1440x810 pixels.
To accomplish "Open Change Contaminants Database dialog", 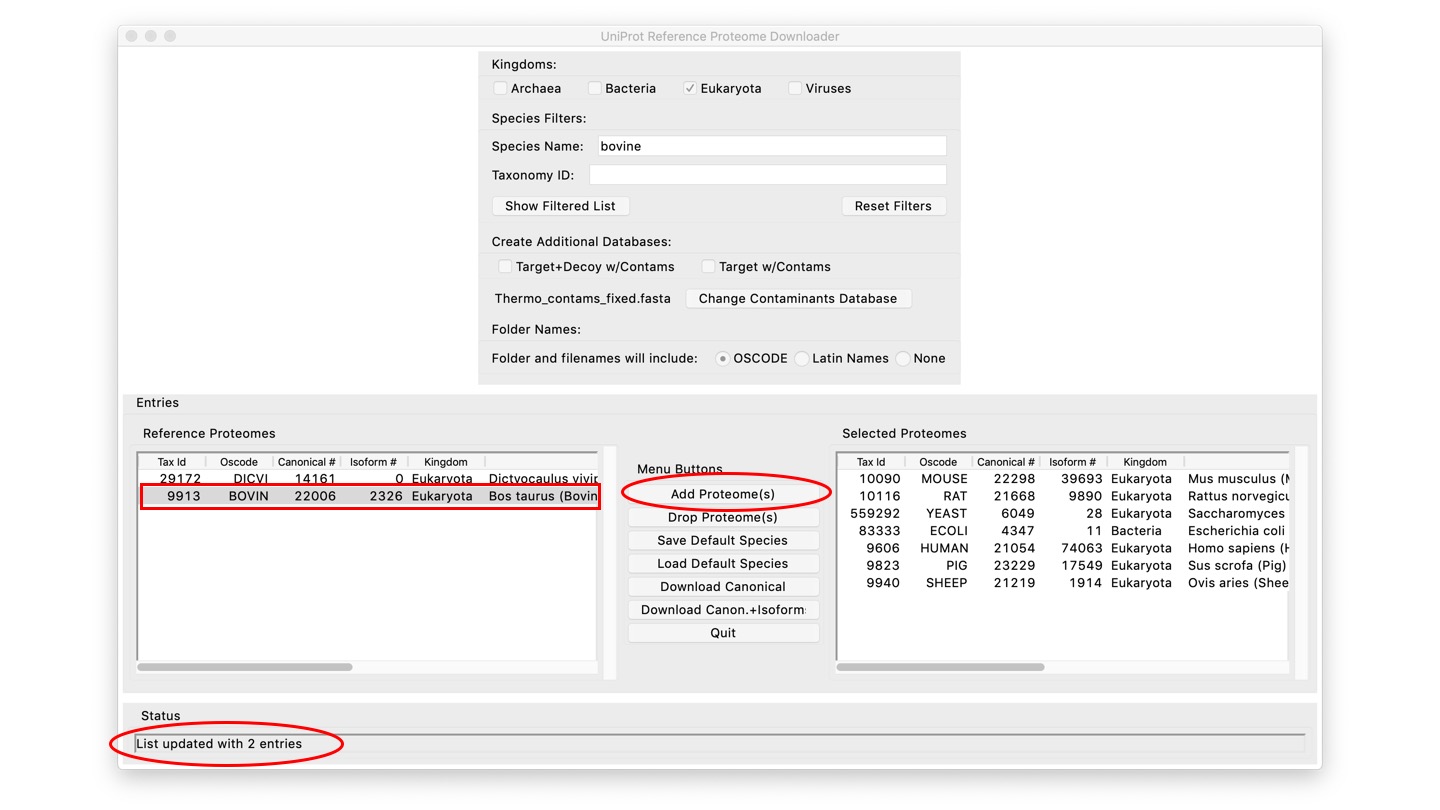I will tap(798, 298).
